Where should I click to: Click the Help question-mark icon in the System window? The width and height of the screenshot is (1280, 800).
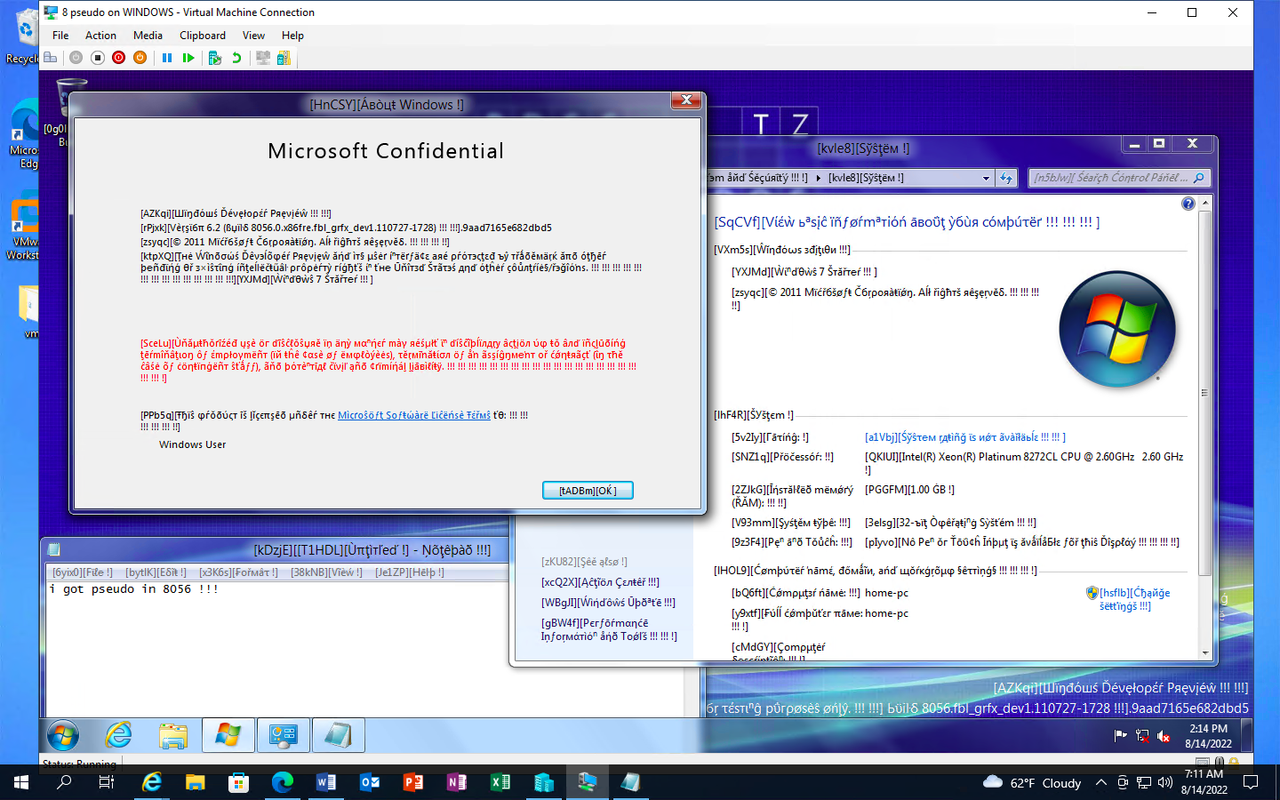click(1188, 203)
